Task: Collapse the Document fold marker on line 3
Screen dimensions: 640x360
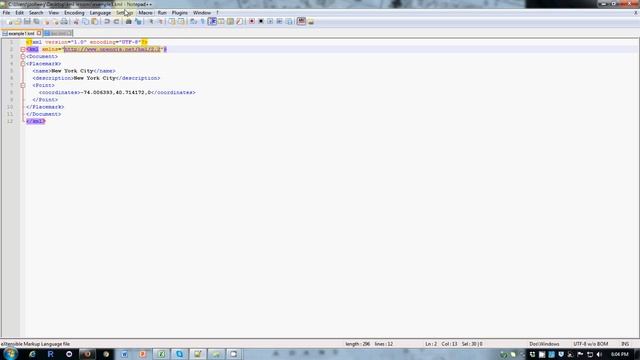Action: 23,56
